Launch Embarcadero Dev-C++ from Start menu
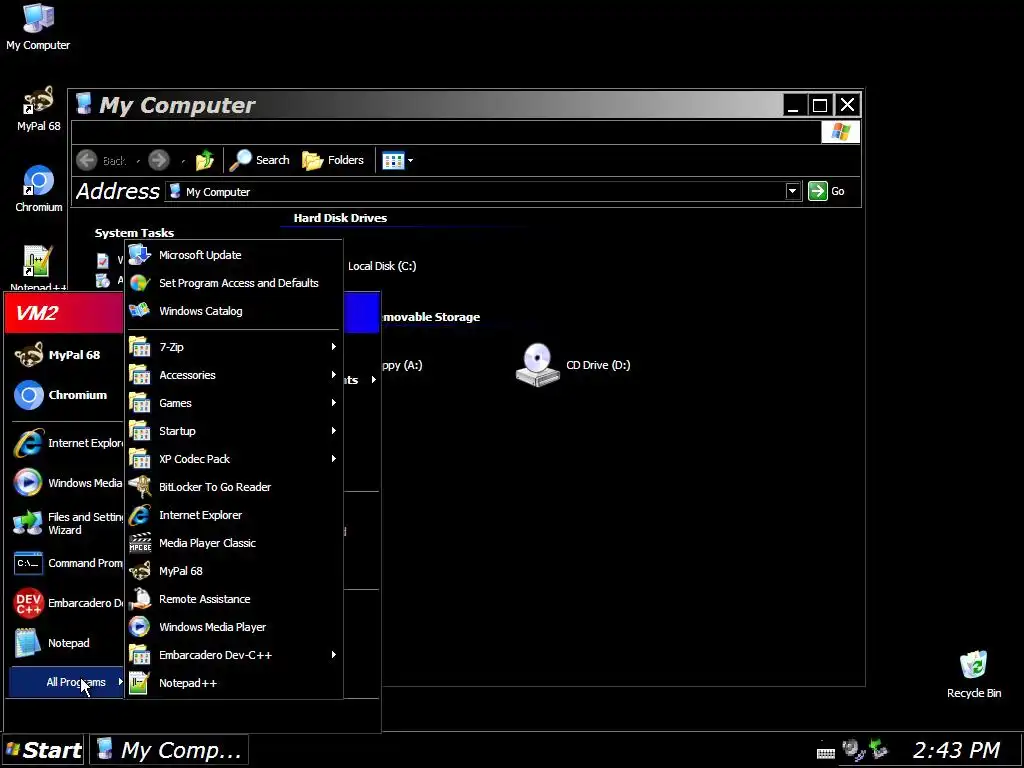The width and height of the screenshot is (1024, 768). (x=66, y=603)
